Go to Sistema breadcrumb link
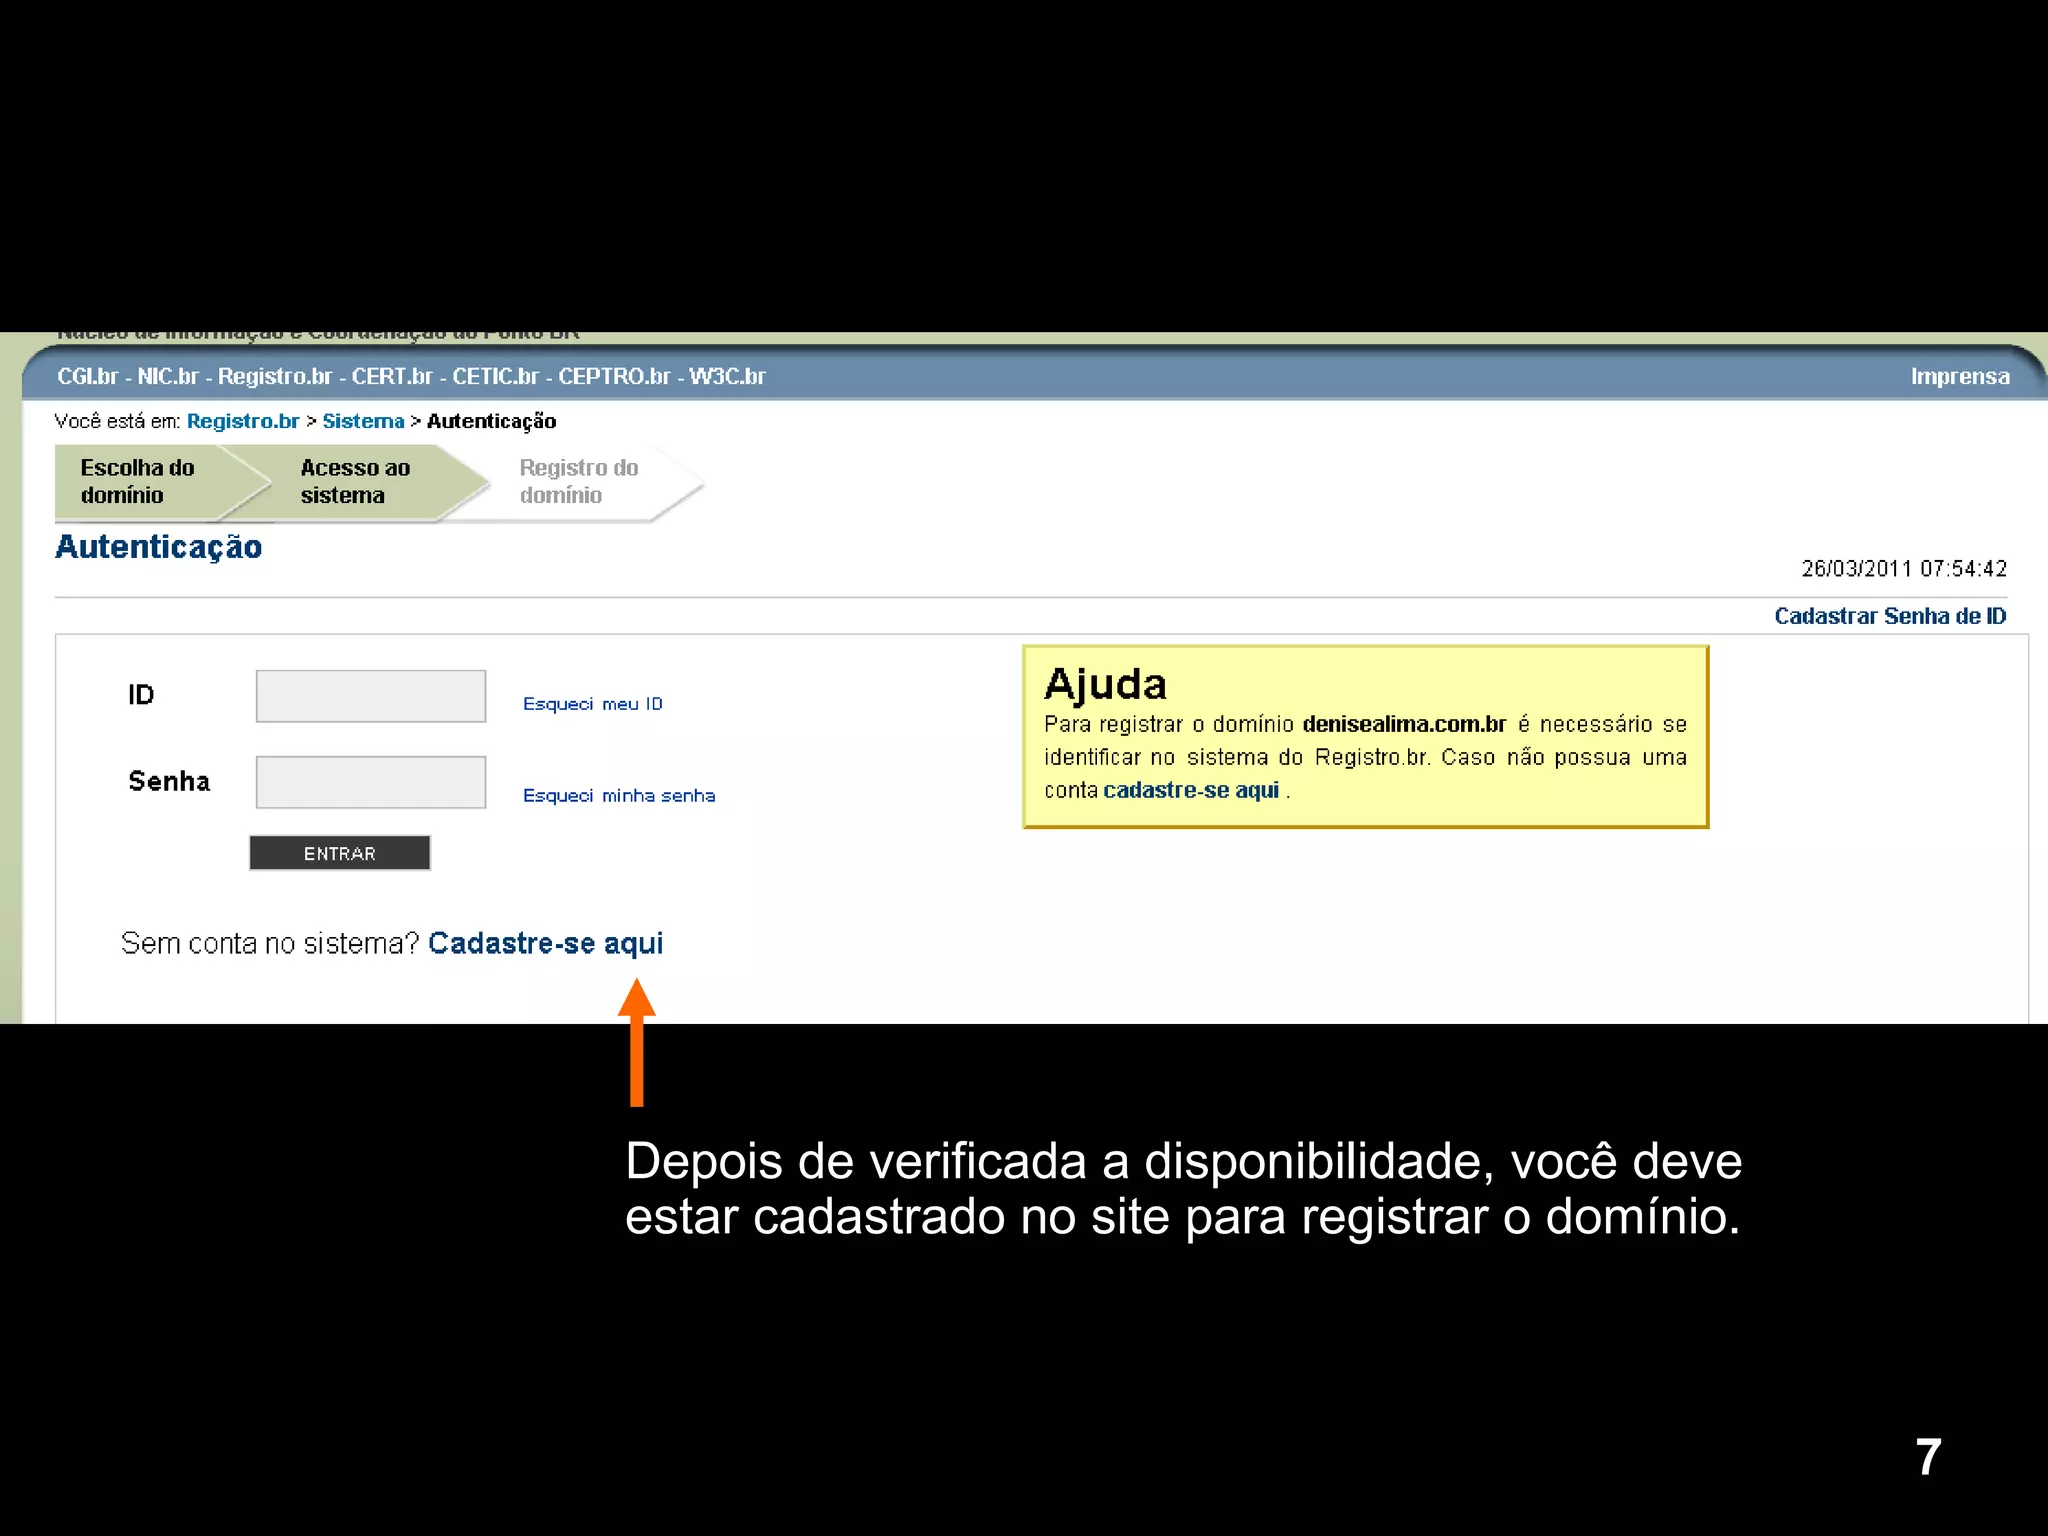The height and width of the screenshot is (1536, 2048). [363, 421]
